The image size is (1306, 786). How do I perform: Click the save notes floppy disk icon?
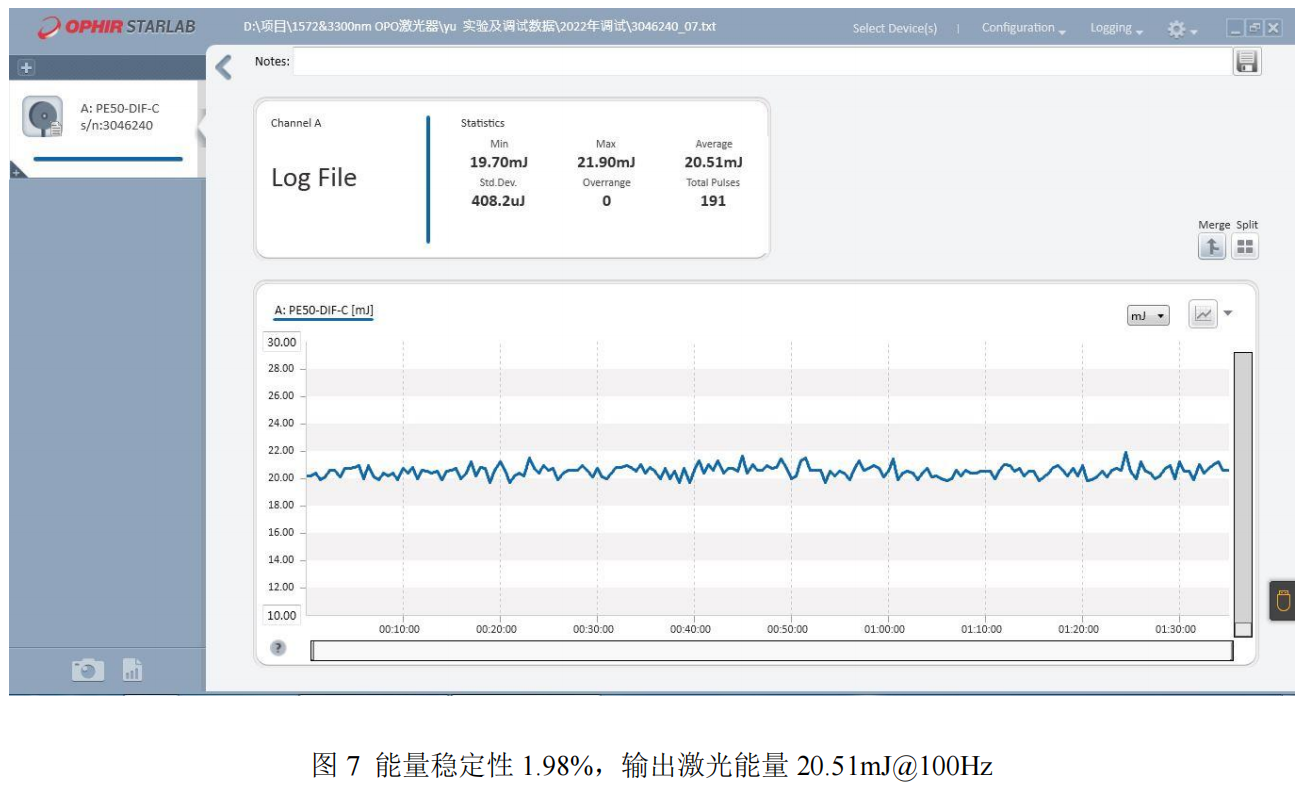point(1246,62)
